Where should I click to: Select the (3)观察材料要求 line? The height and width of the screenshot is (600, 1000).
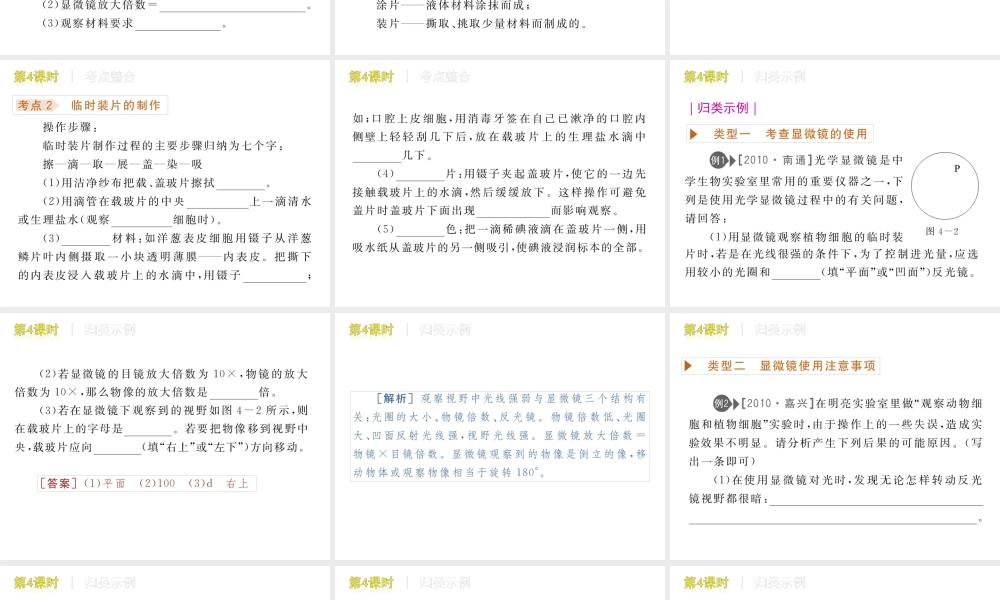click(135, 24)
